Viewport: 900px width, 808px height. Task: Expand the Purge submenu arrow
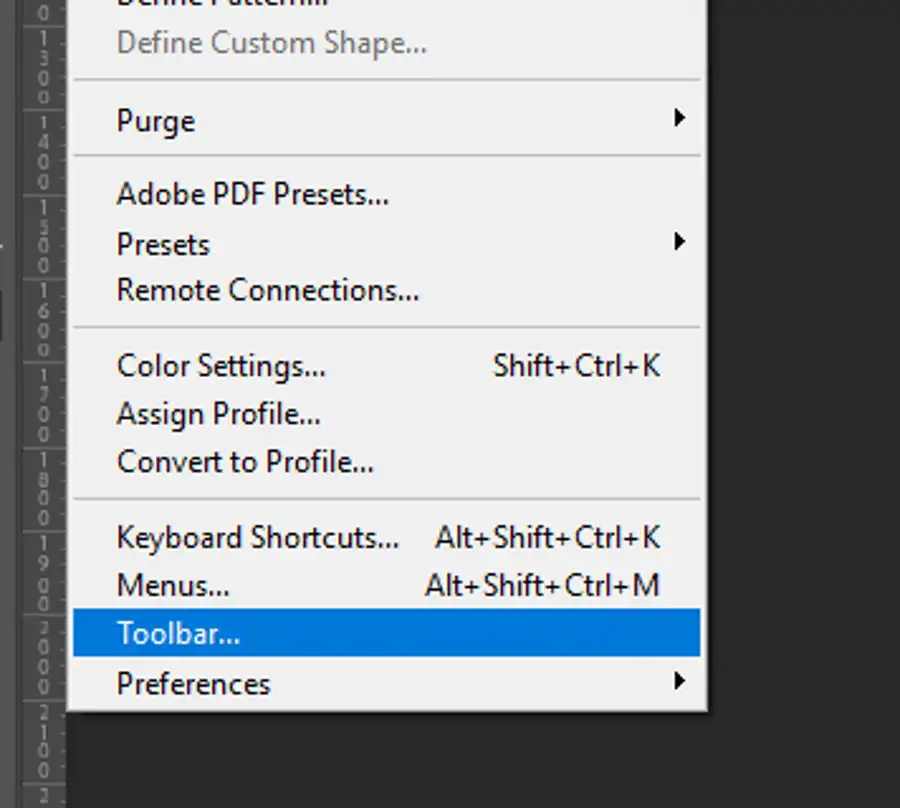click(680, 118)
